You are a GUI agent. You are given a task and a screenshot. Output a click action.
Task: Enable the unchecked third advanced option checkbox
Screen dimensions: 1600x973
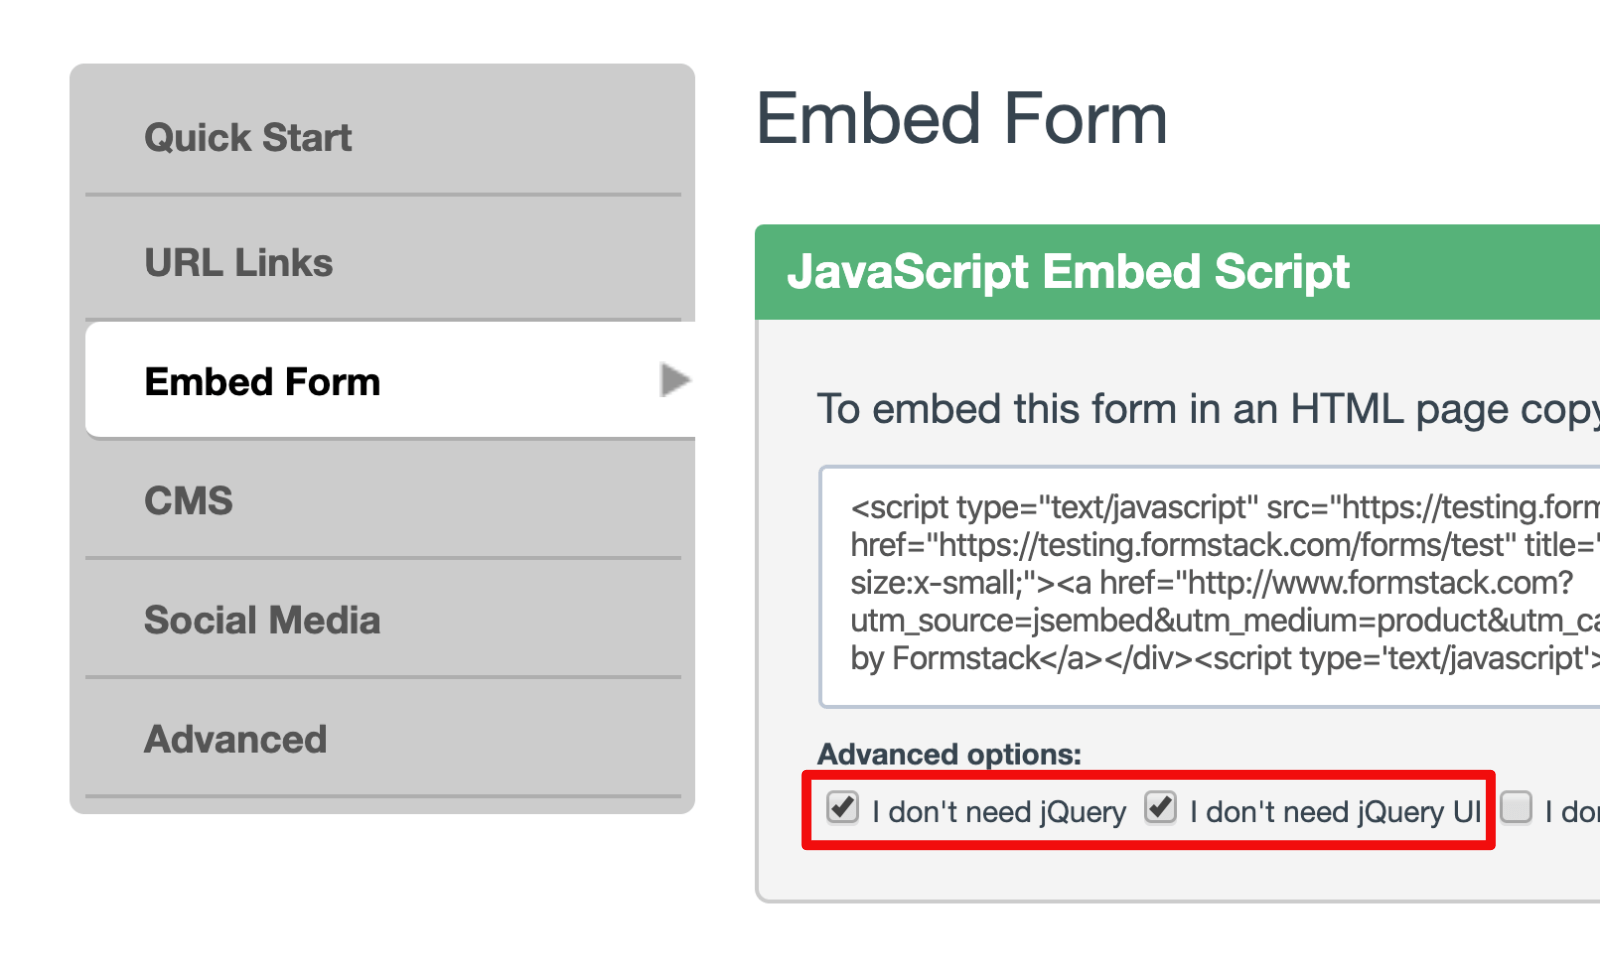[1516, 807]
